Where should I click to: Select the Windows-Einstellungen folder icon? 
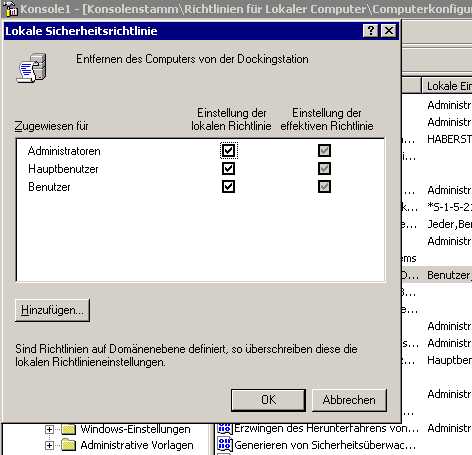pos(69,429)
